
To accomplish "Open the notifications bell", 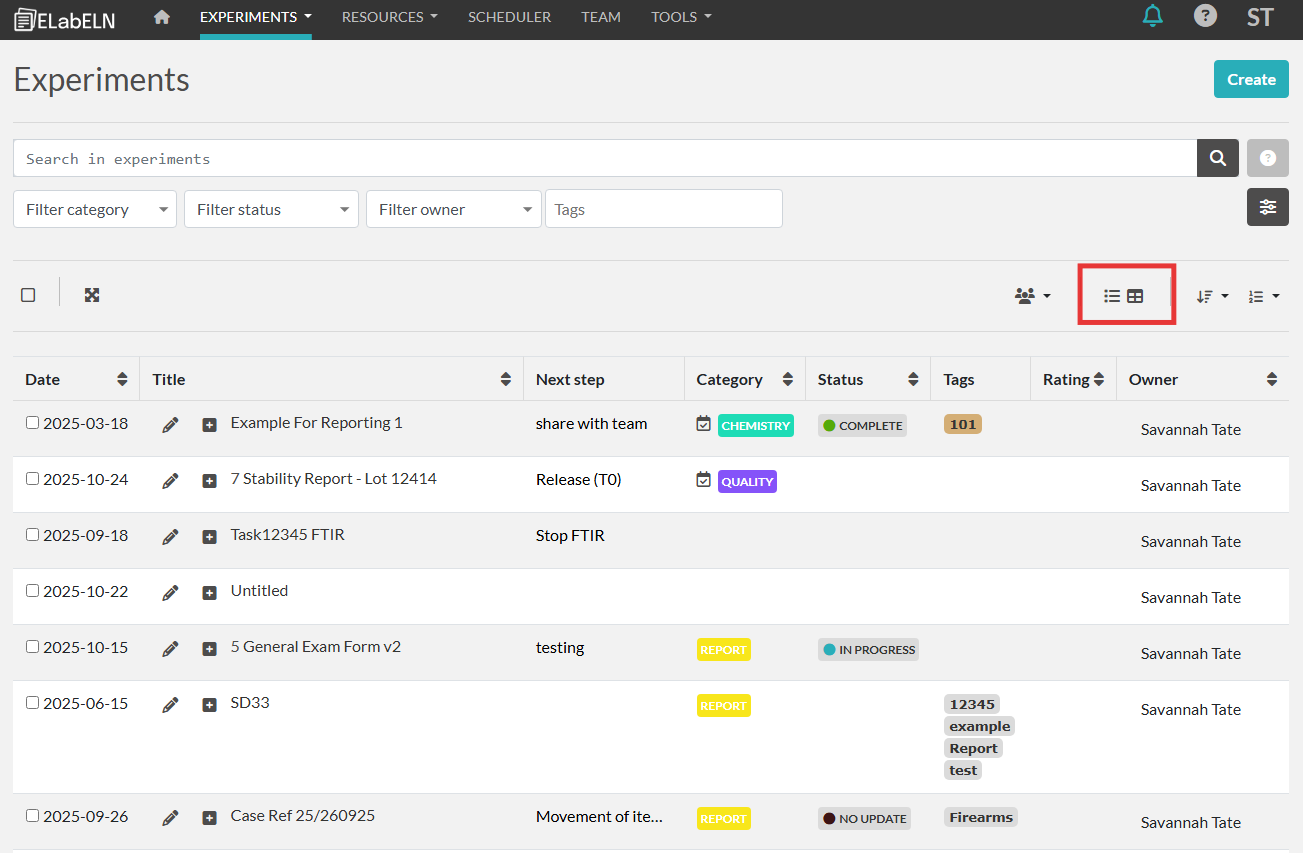I will coord(1153,16).
